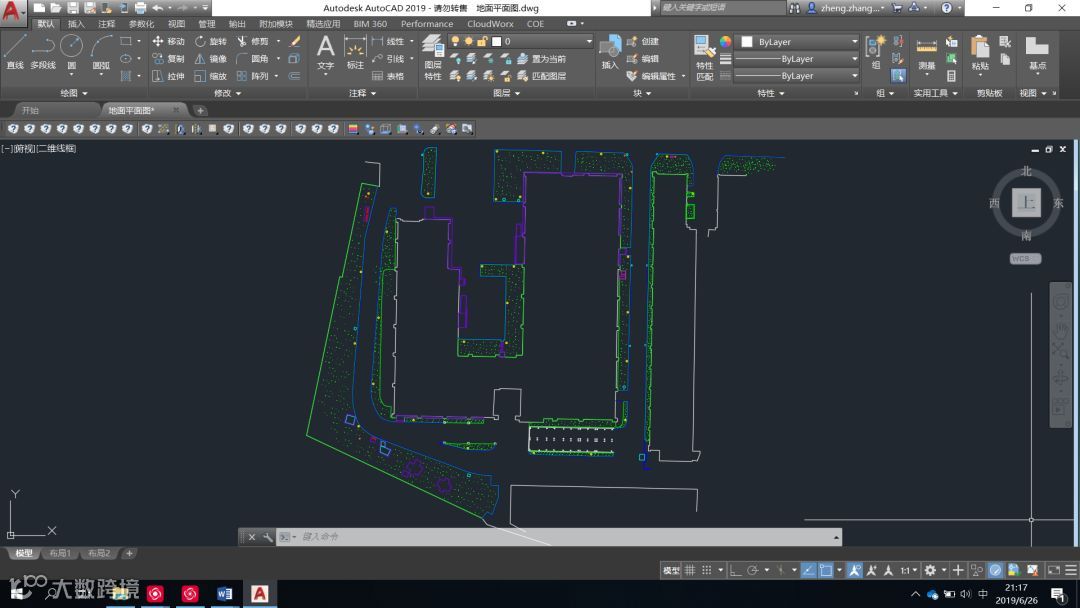Click the 模型 button in status bar
Viewport: 1080px width, 608px height.
(x=671, y=570)
